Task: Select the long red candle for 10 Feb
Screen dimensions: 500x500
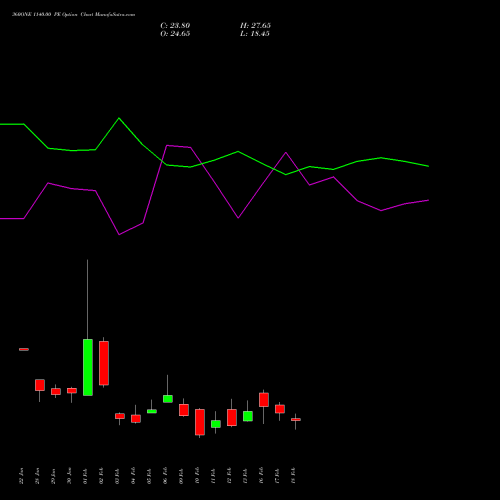Action: 200,422
